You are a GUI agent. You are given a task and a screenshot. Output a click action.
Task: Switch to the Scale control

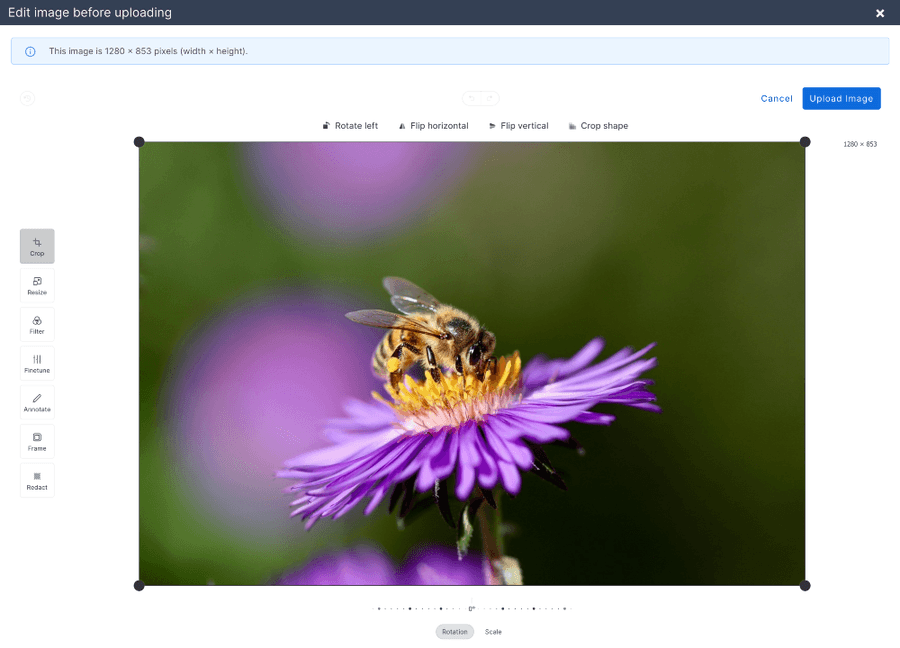point(493,631)
